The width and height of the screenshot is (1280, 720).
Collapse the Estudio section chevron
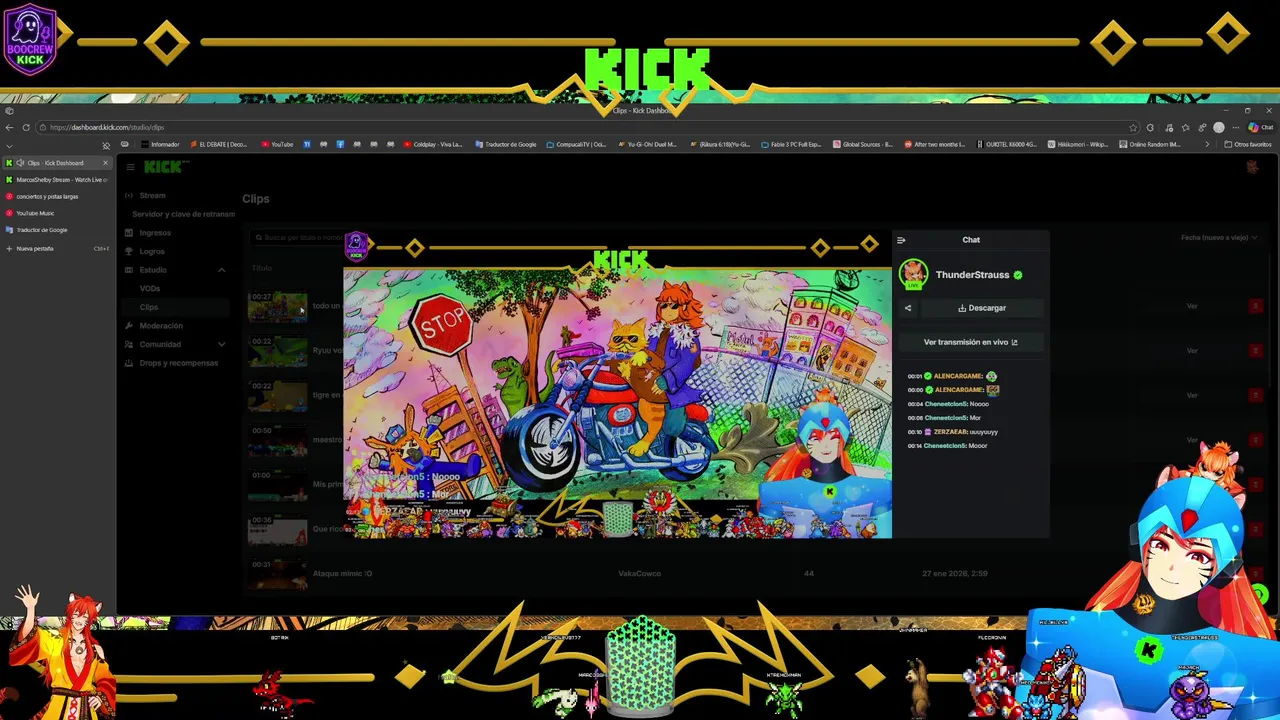point(222,270)
